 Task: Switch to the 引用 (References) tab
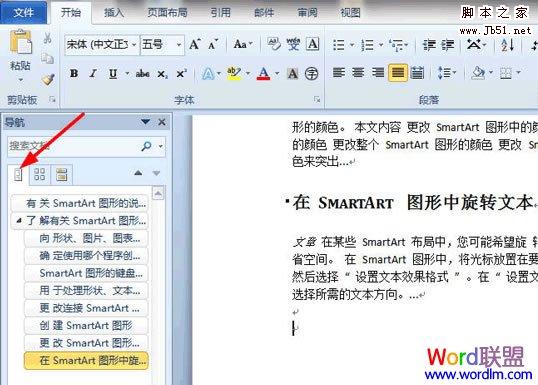(221, 13)
